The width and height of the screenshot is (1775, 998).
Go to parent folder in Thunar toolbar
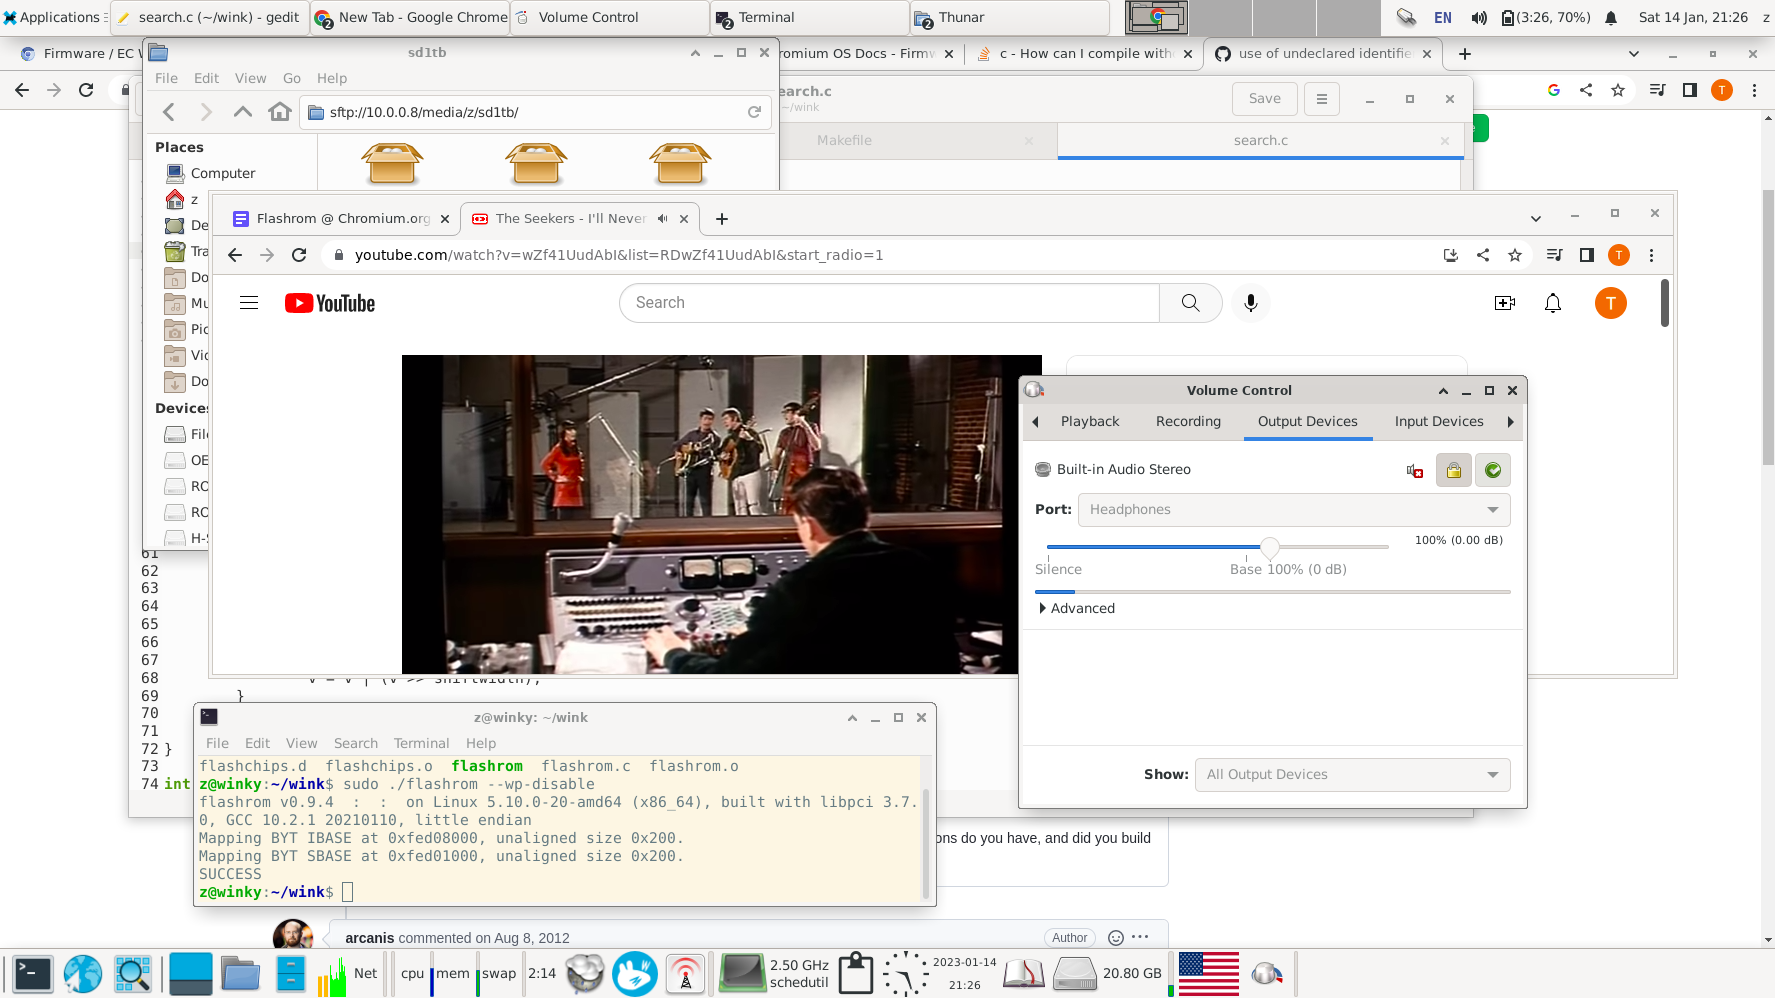coord(243,112)
